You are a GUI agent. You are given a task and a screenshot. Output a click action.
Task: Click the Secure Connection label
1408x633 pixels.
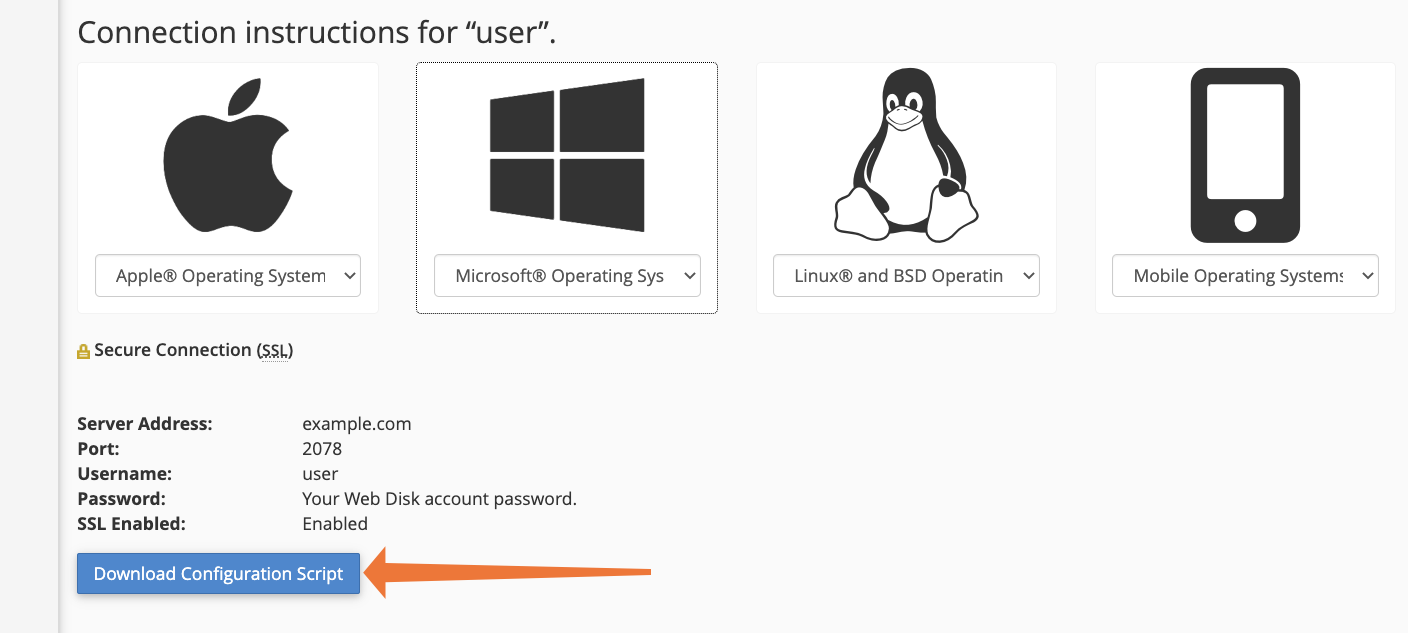[172, 350]
